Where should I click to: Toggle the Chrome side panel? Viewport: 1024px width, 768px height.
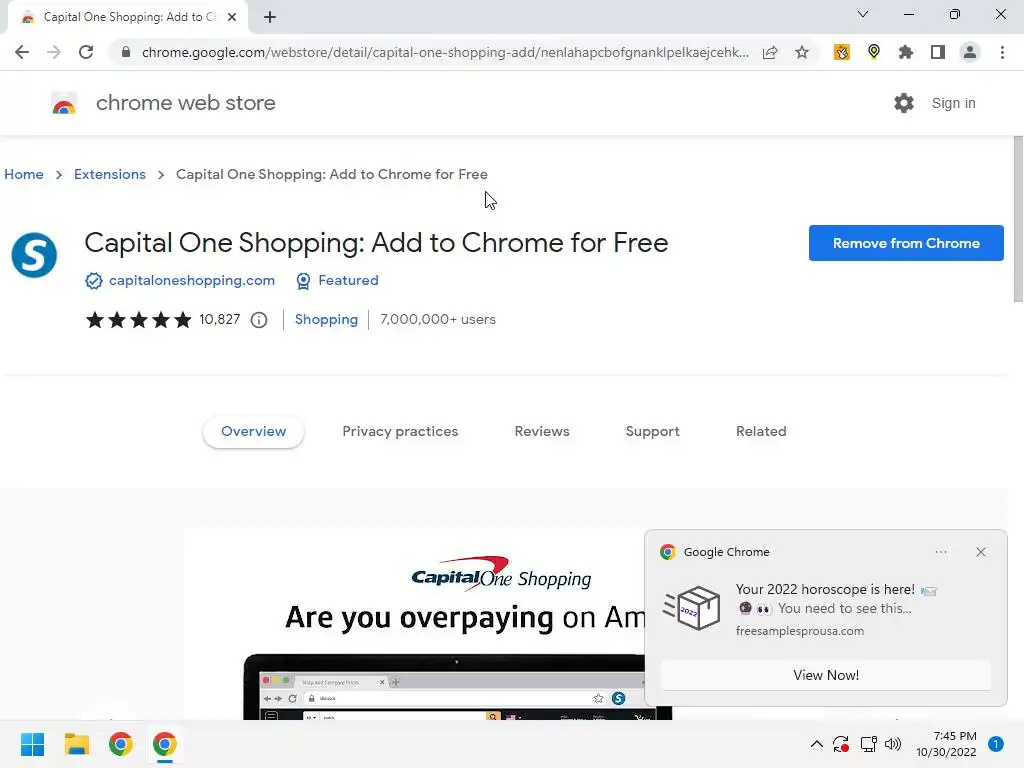coord(938,52)
